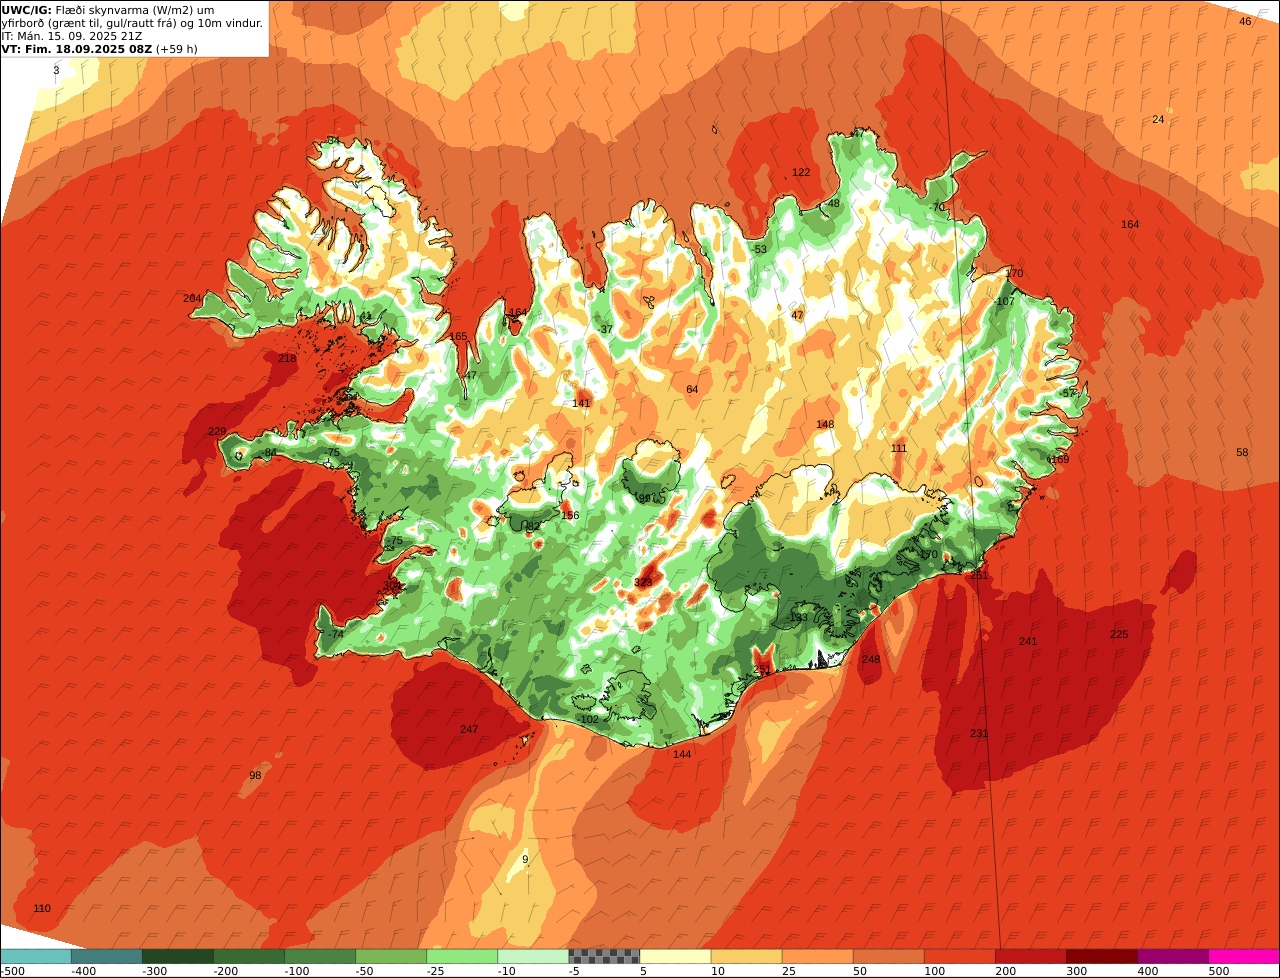Viewport: 1280px width, 978px height.
Task: Pick the light green swatch between -25 and -10
Action: [462, 956]
